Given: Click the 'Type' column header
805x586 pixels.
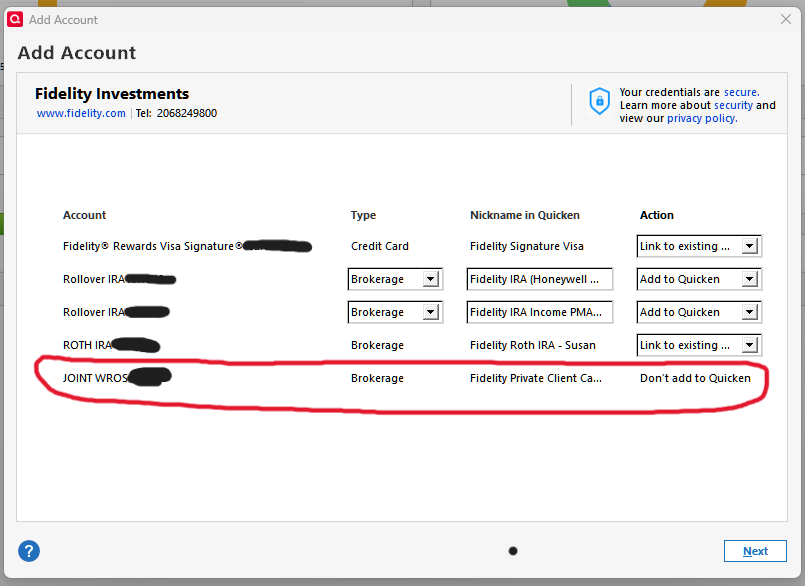Looking at the screenshot, I should [363, 215].
